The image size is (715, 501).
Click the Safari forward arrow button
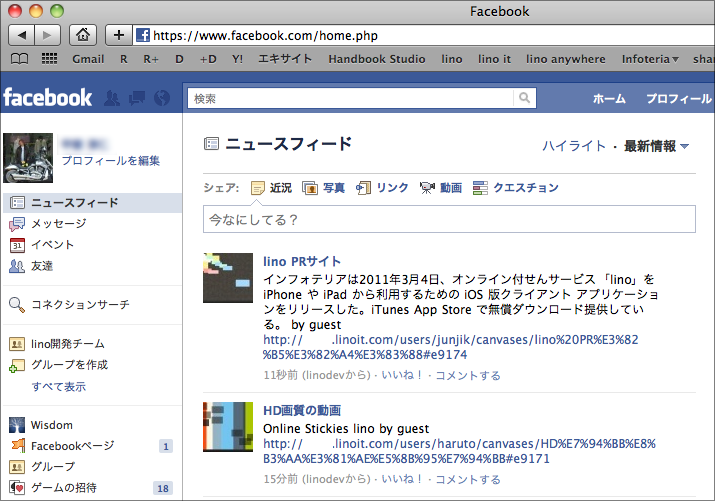pyautogui.click(x=47, y=35)
